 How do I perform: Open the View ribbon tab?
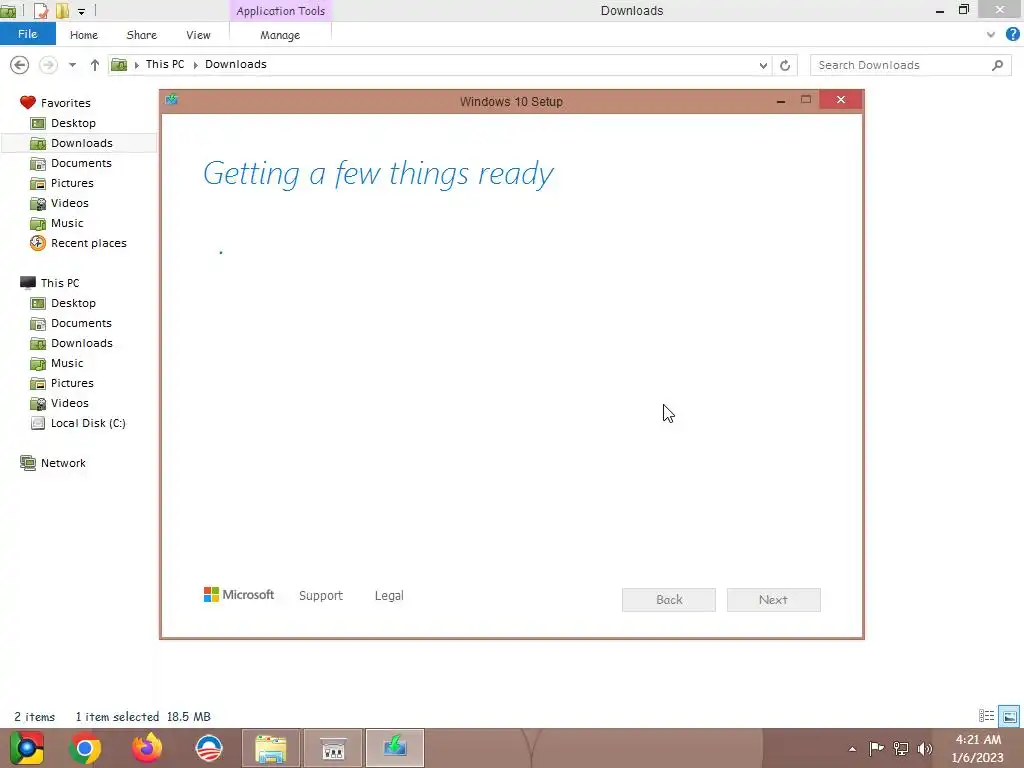(198, 35)
